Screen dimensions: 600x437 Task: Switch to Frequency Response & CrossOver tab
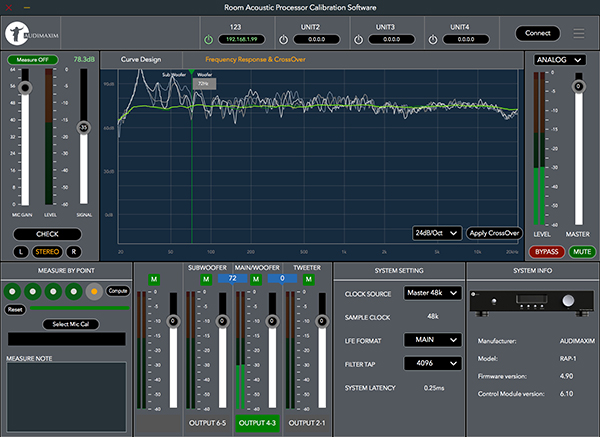(255, 60)
